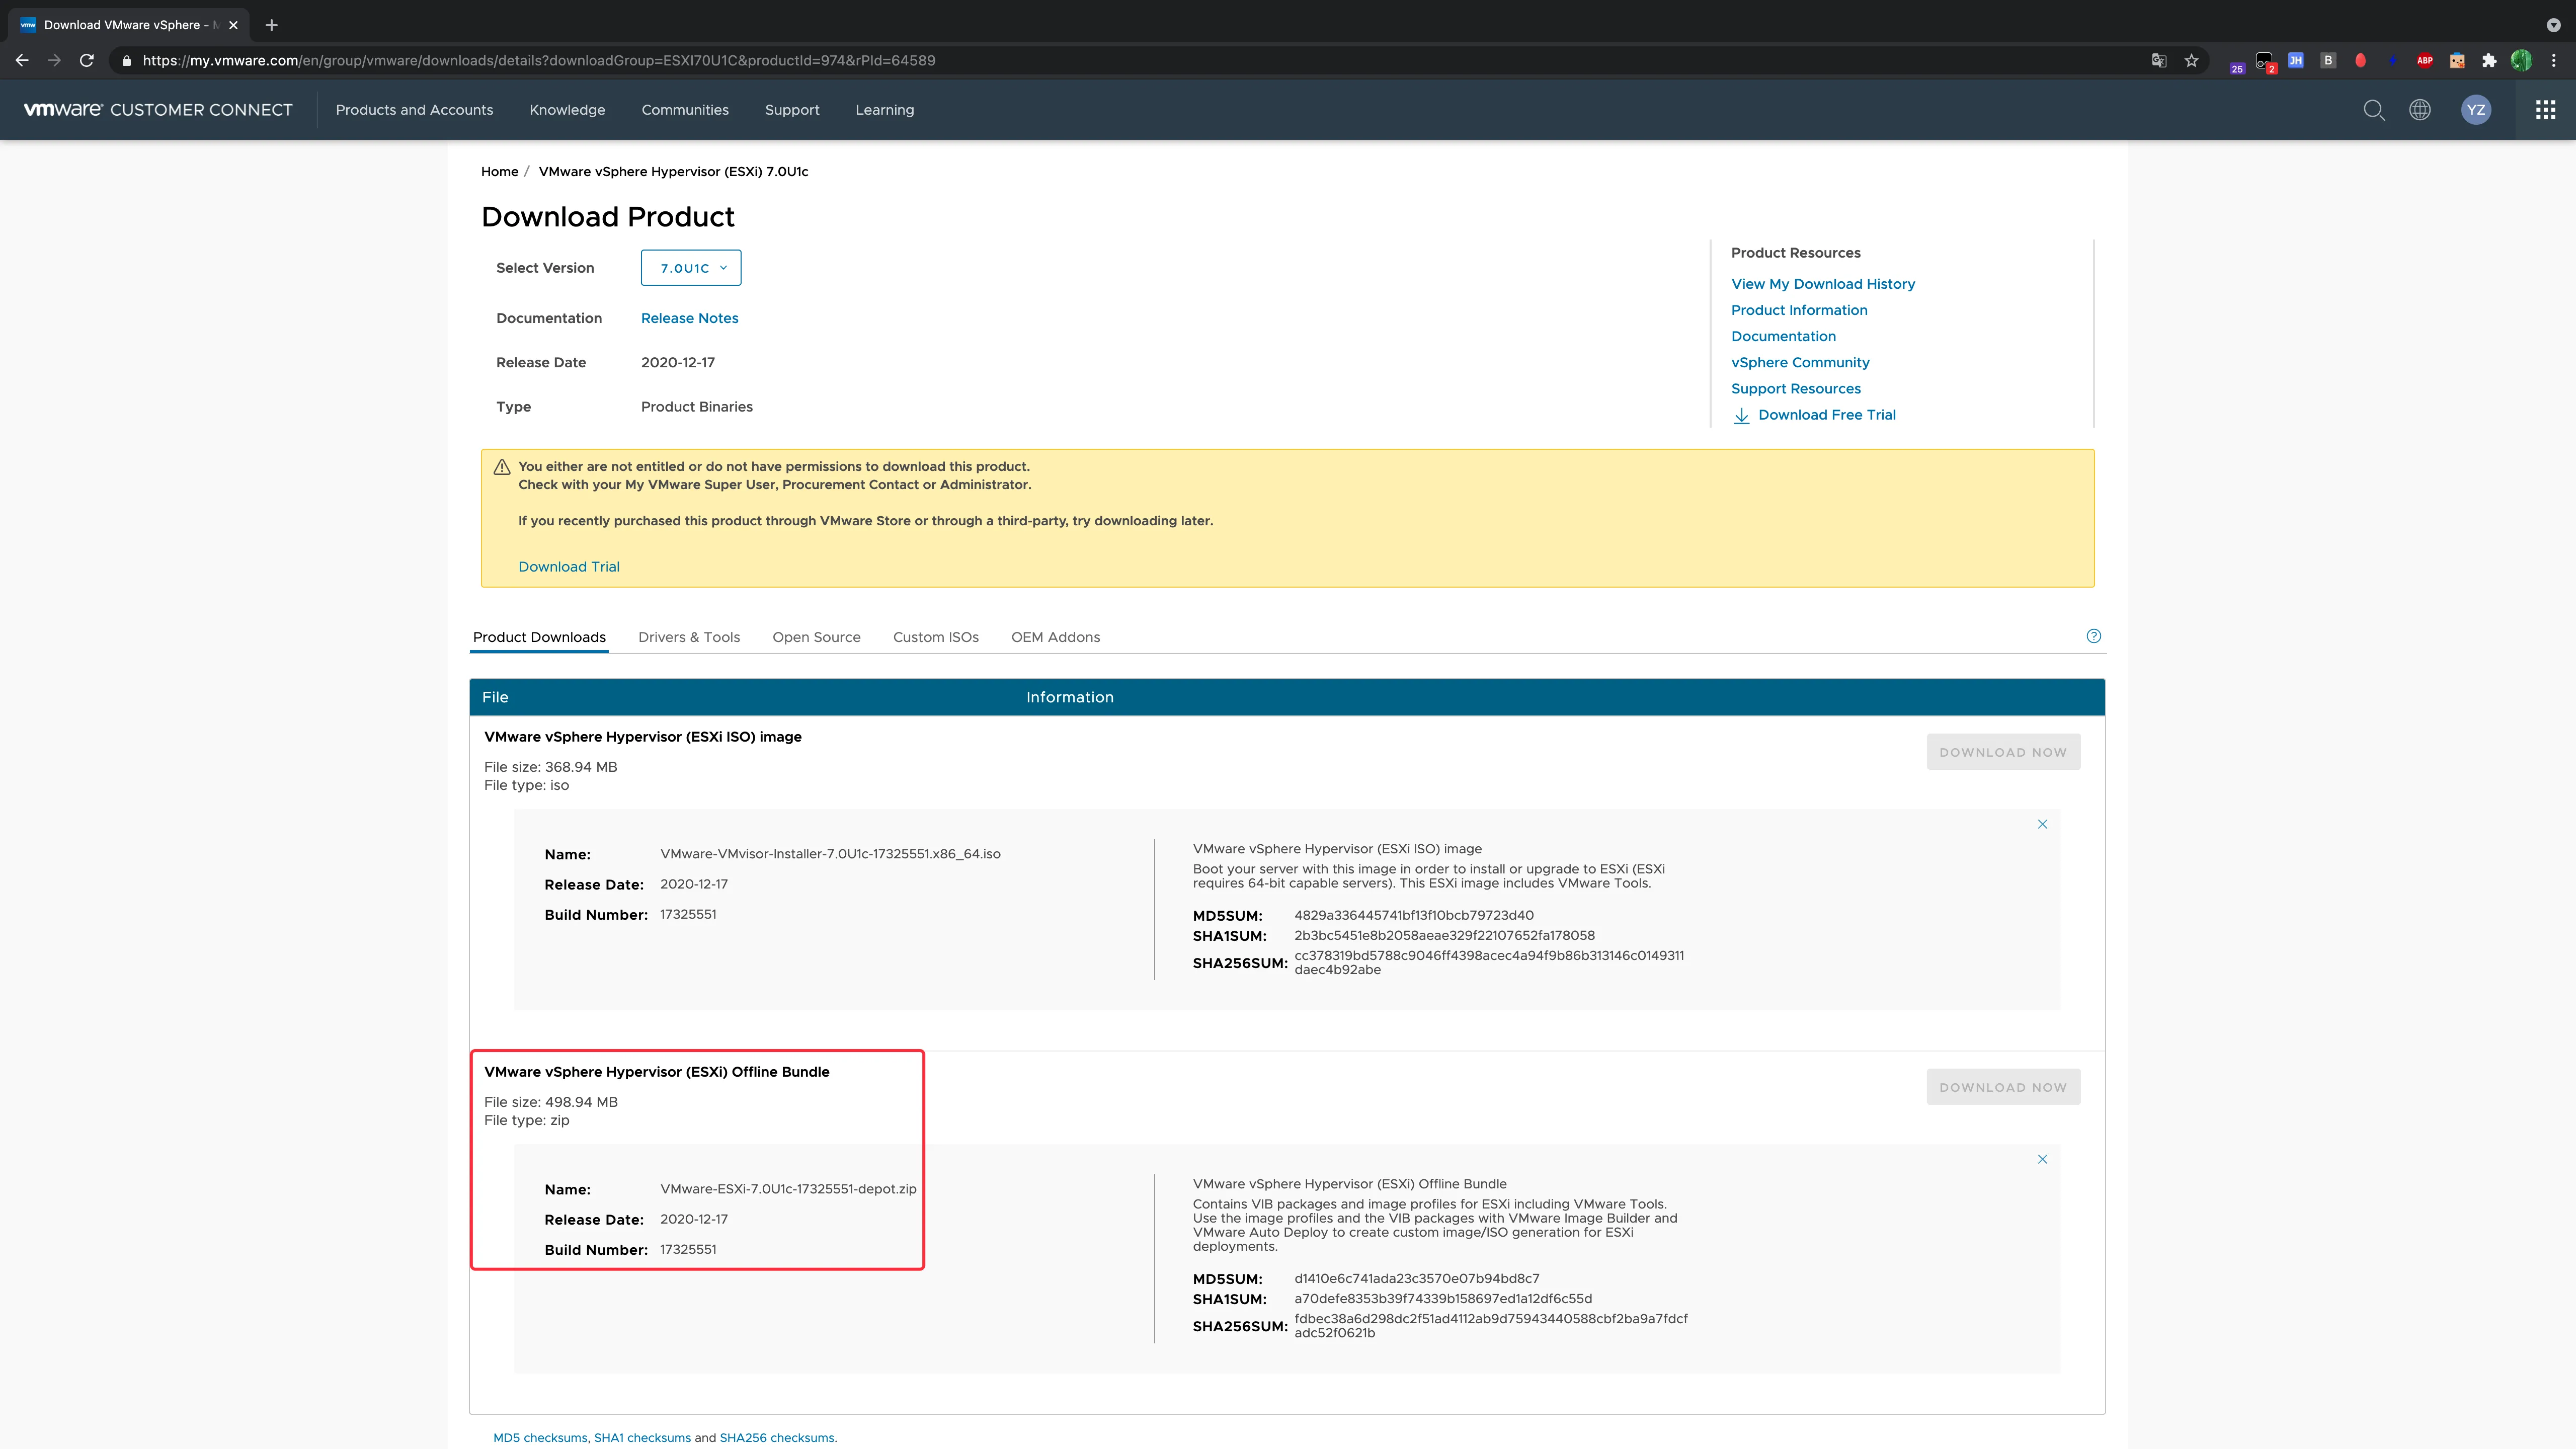
Task: Open the Product Information link
Action: (1799, 310)
